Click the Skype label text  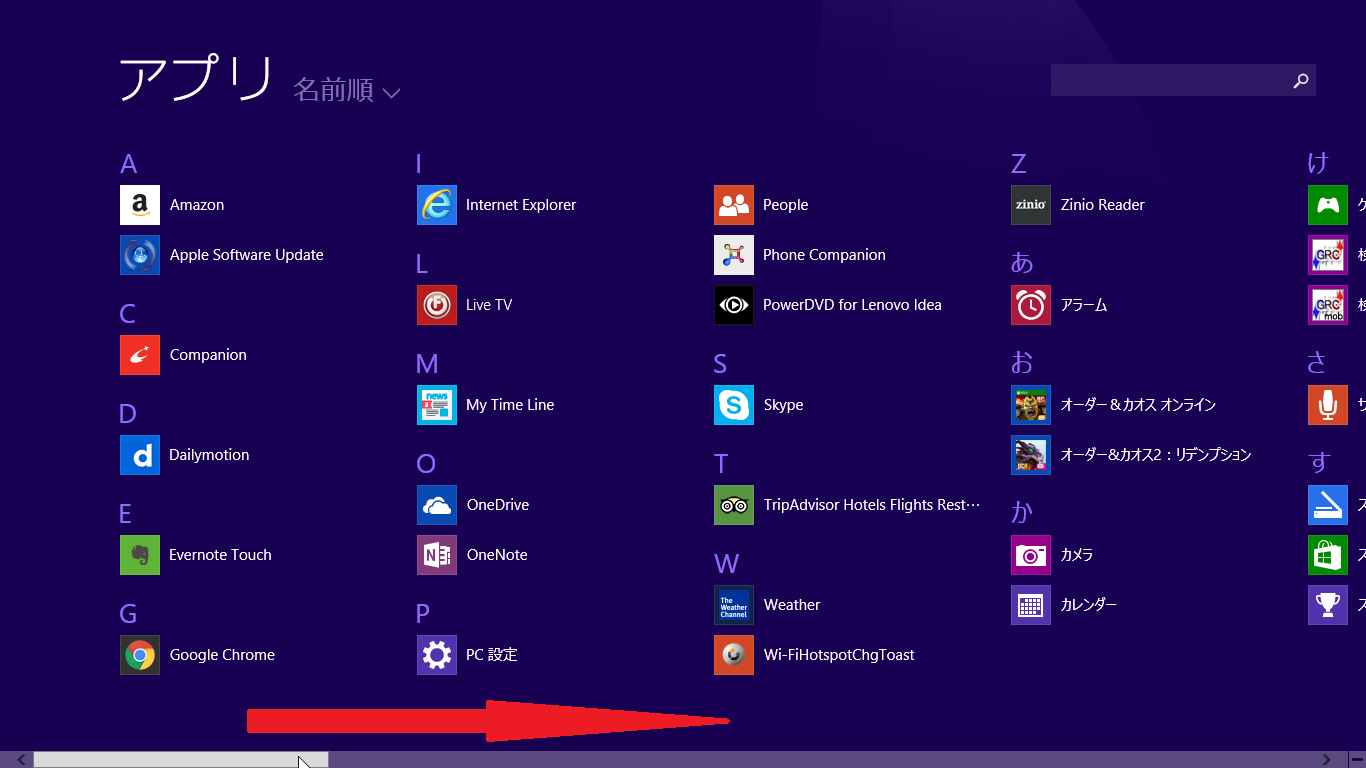coord(783,405)
